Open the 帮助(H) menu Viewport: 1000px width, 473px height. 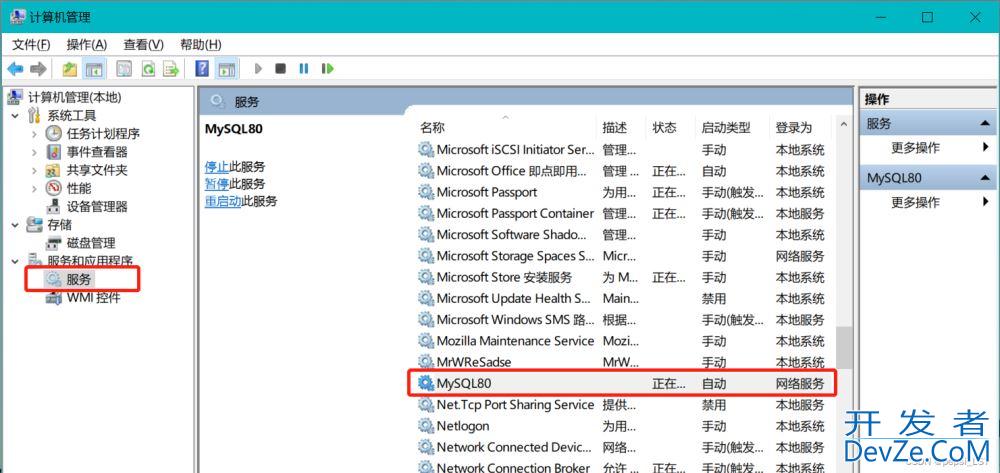201,45
